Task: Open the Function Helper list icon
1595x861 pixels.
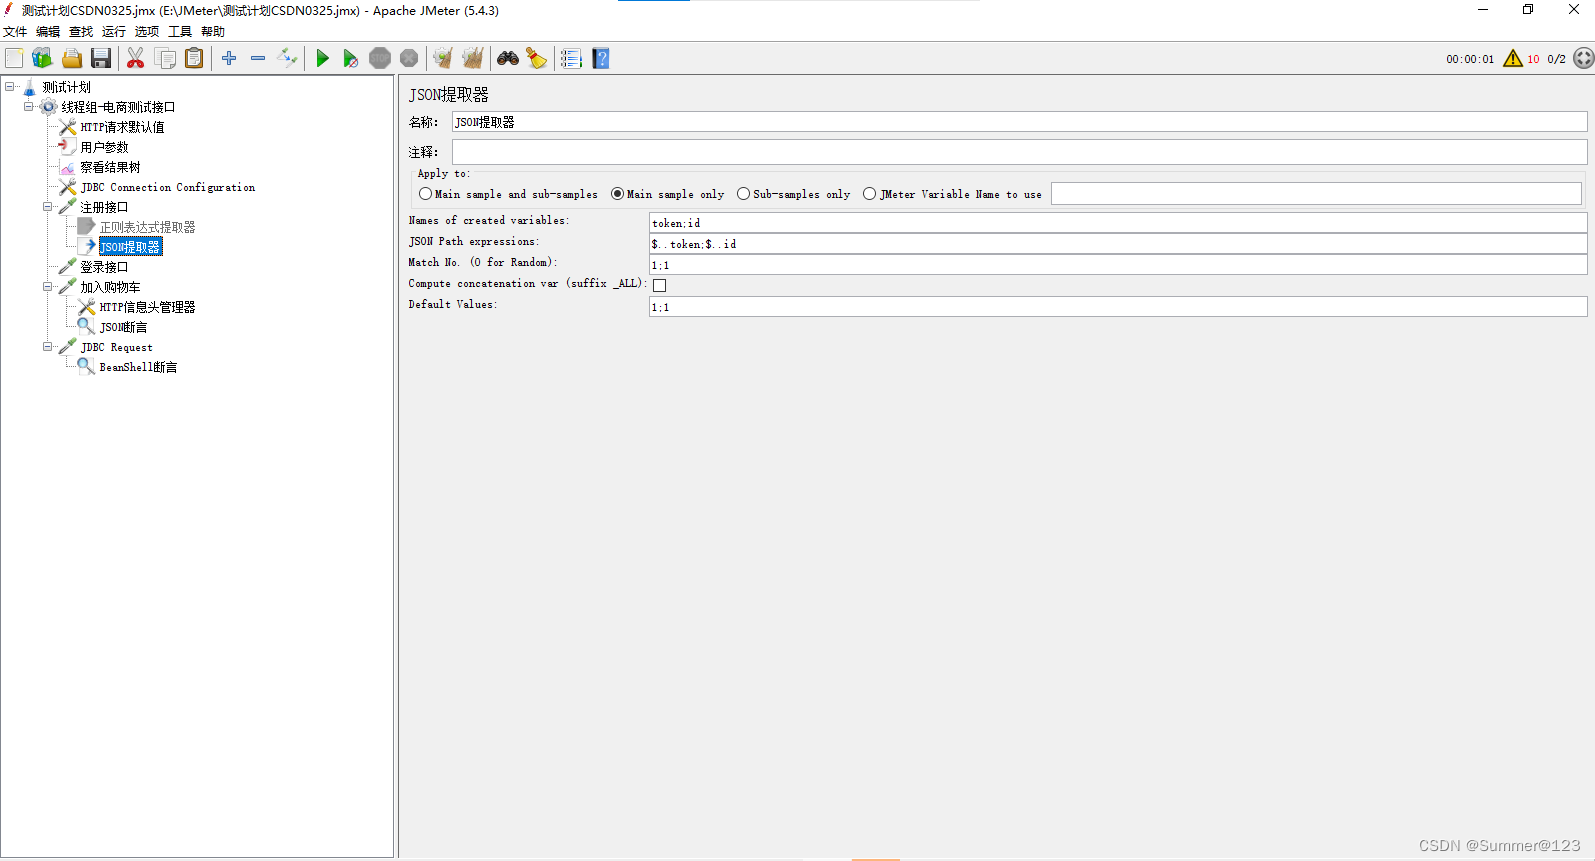Action: coord(571,58)
